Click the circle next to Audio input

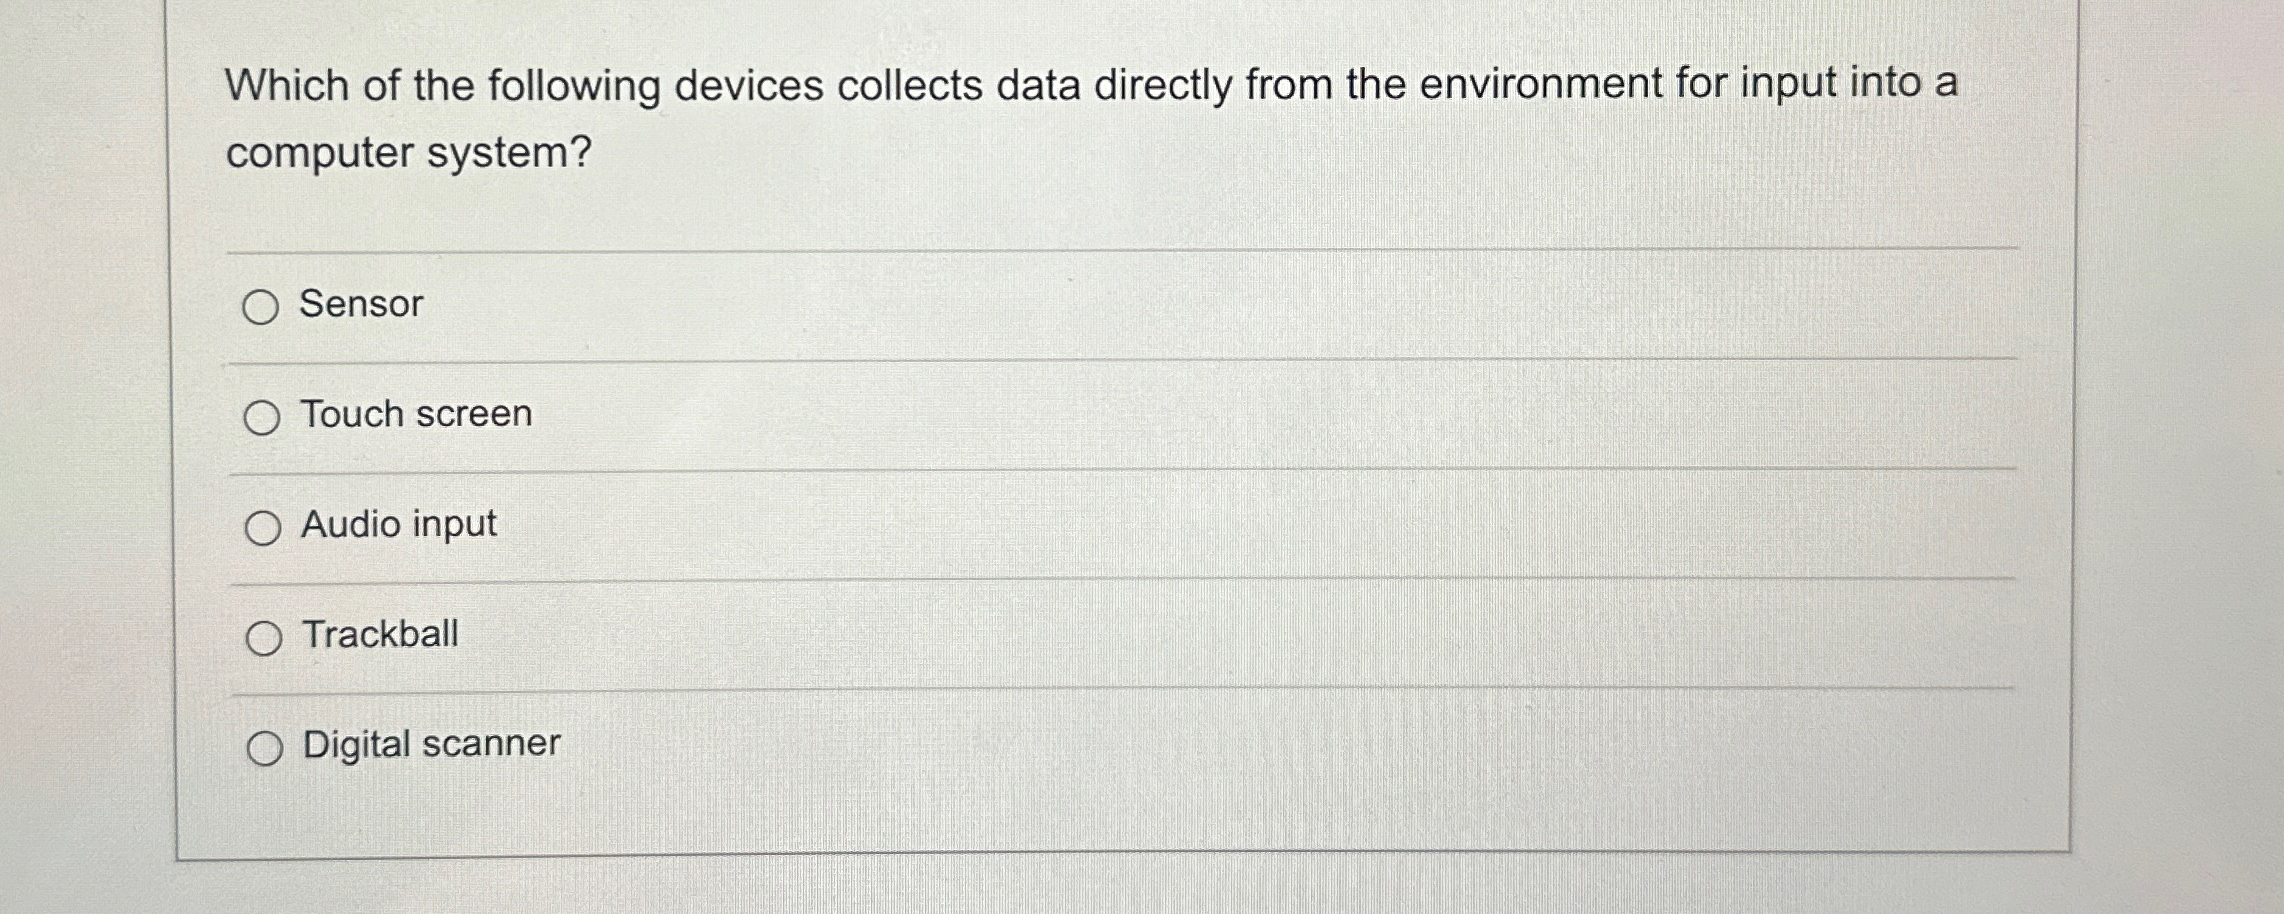pyautogui.click(x=263, y=527)
